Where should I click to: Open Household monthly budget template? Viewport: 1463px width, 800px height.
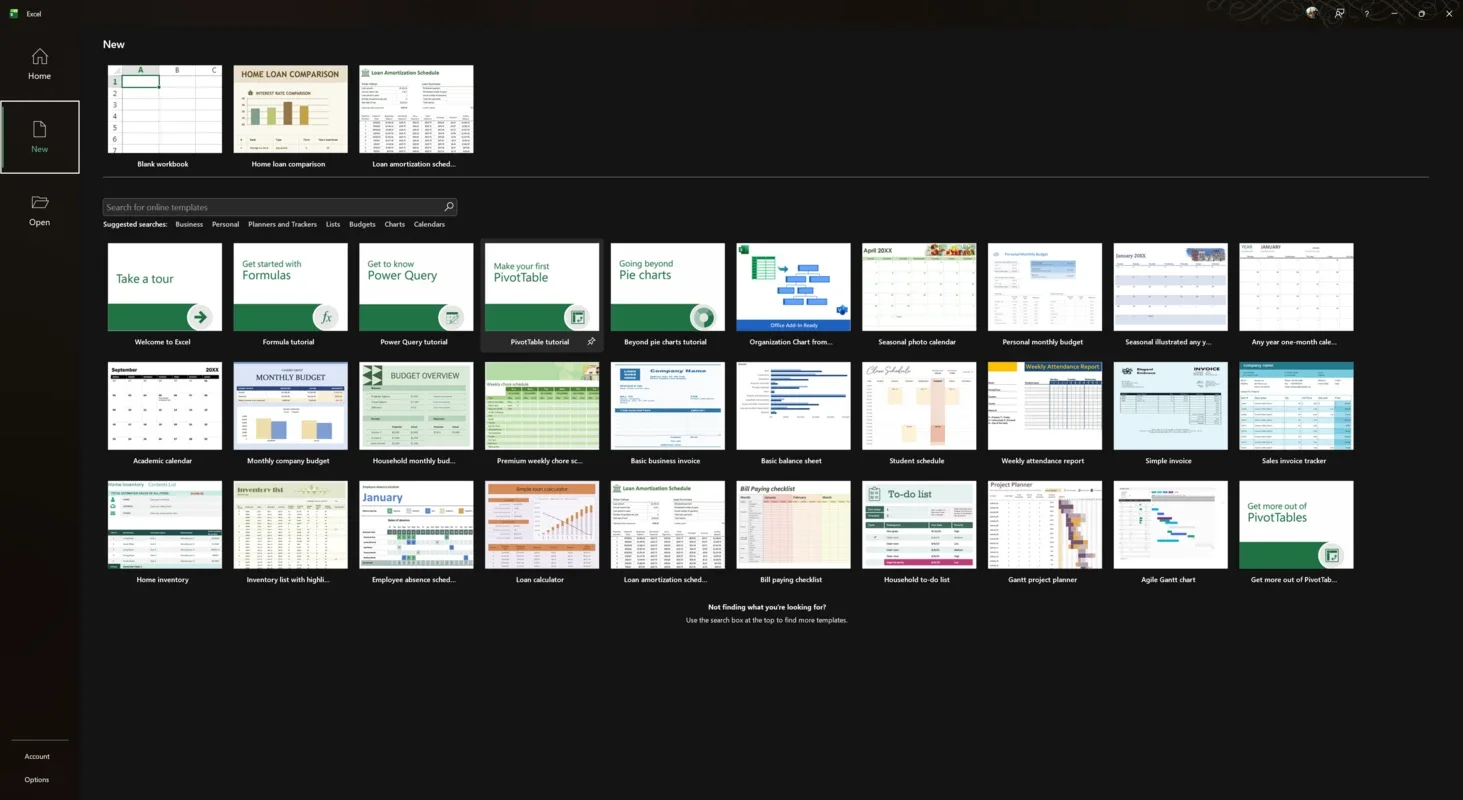[x=416, y=415]
